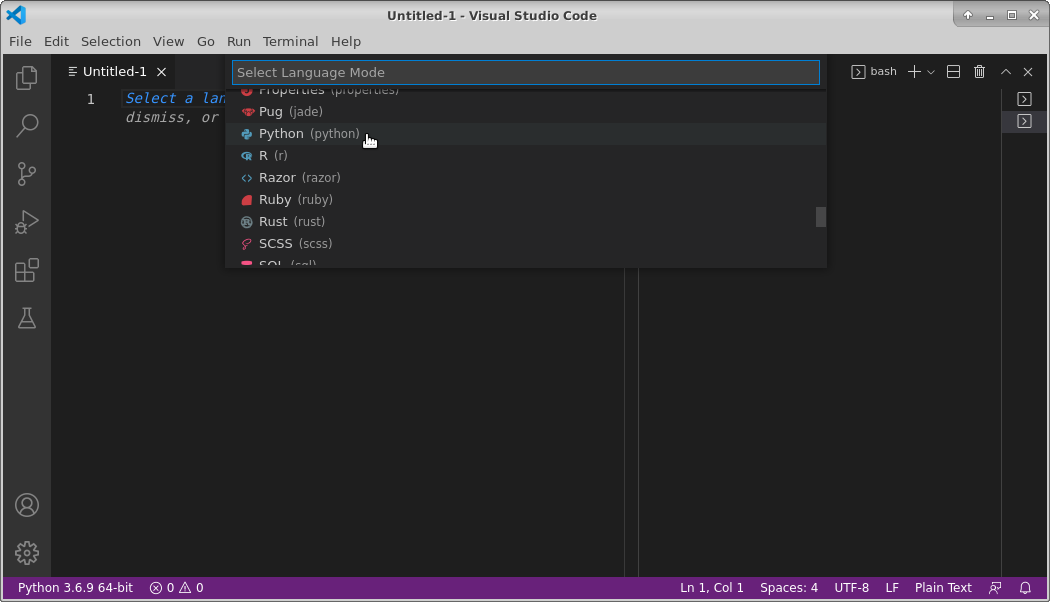
Task: Maximize the terminal panel with the chevron
Action: 1005,71
